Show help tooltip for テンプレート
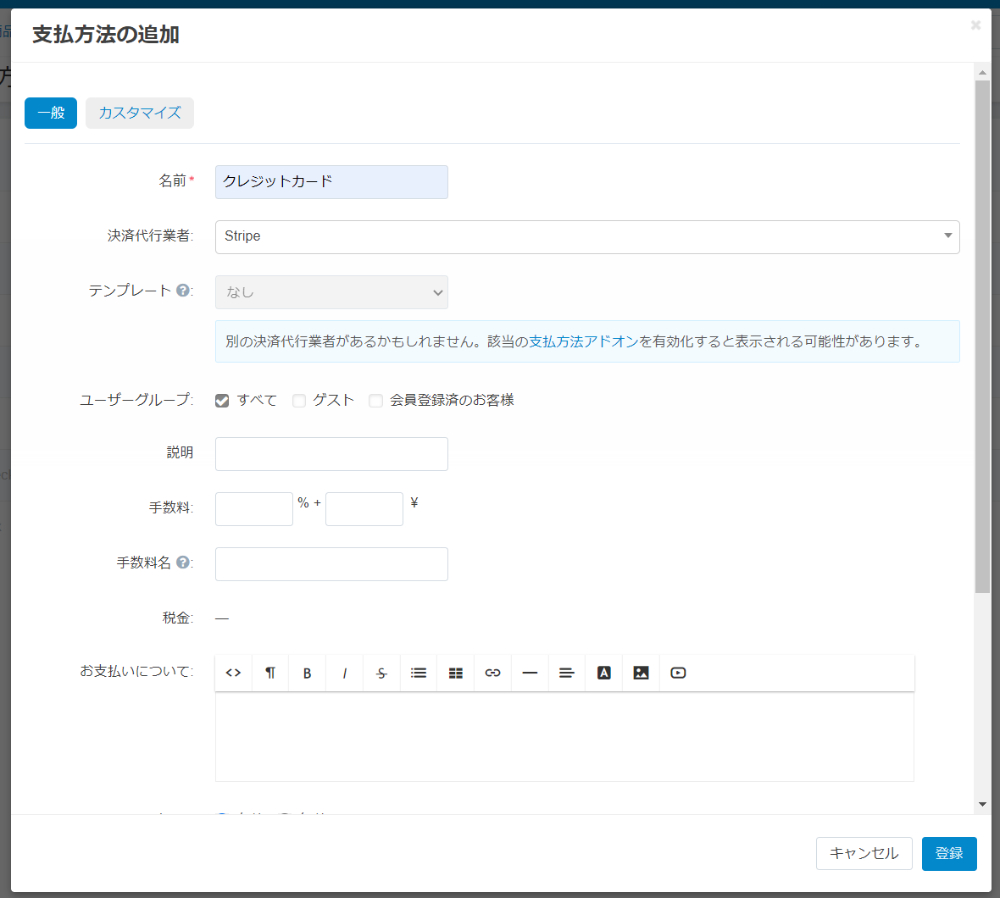1000x898 pixels. [x=182, y=291]
